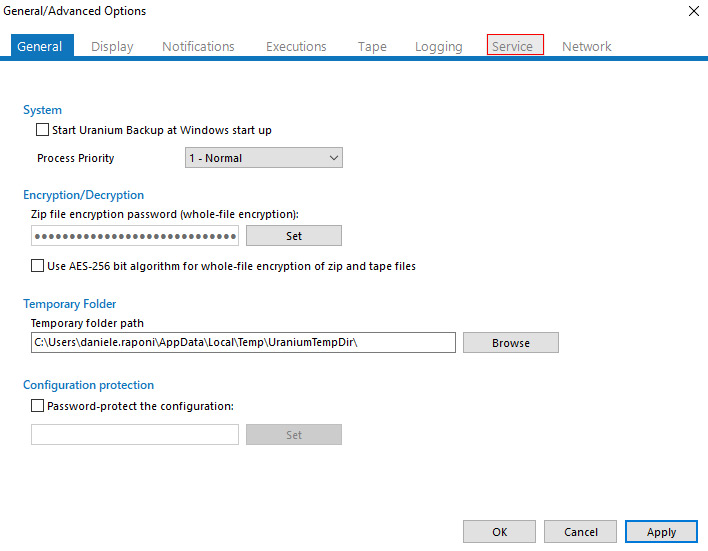Viewport: 708px width, 551px height.
Task: Open the Display tab
Action: (x=112, y=46)
